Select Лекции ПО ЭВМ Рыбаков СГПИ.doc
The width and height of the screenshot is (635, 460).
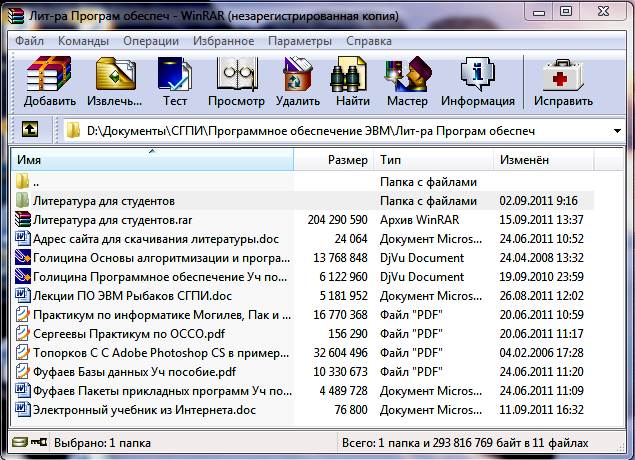click(132, 296)
